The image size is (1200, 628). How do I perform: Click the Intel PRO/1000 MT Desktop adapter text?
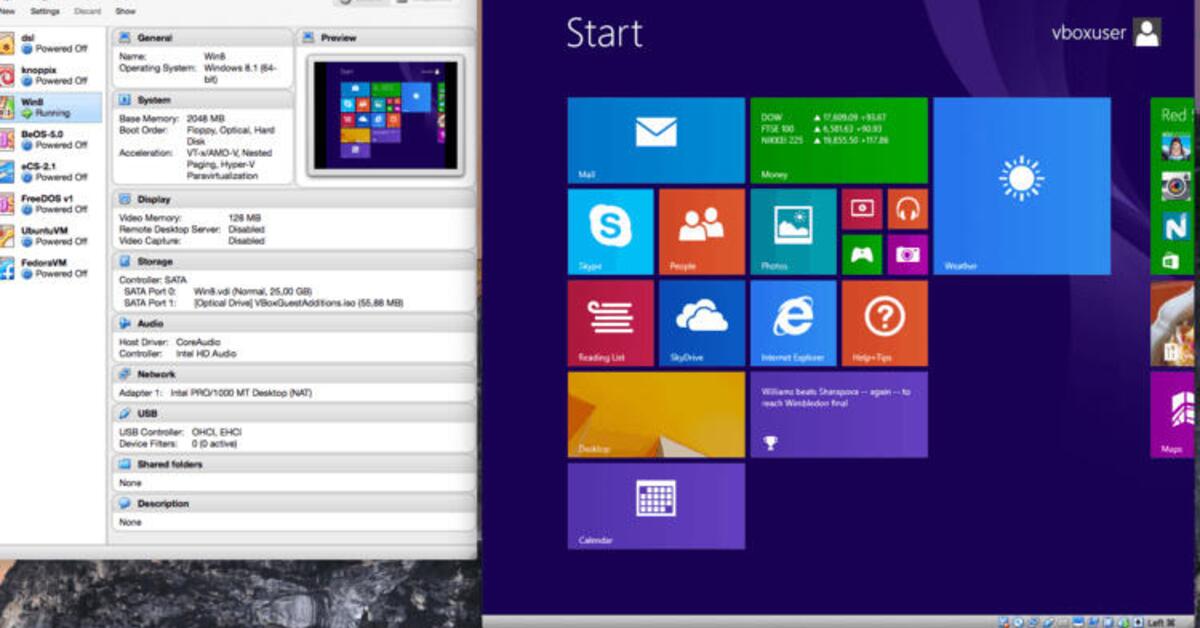point(241,393)
